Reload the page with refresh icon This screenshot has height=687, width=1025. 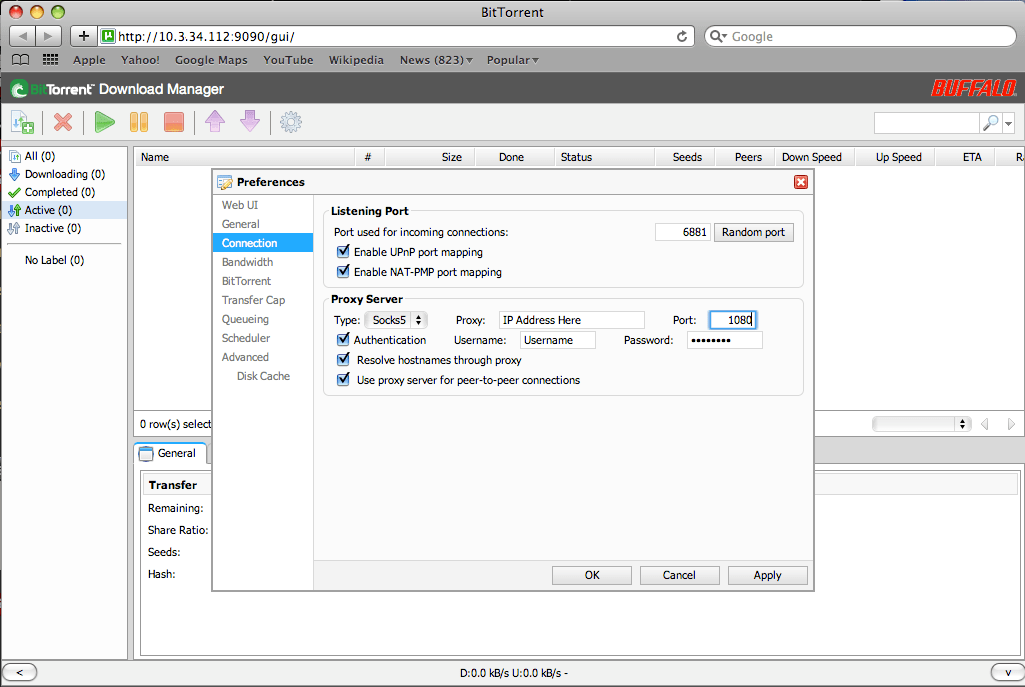682,37
